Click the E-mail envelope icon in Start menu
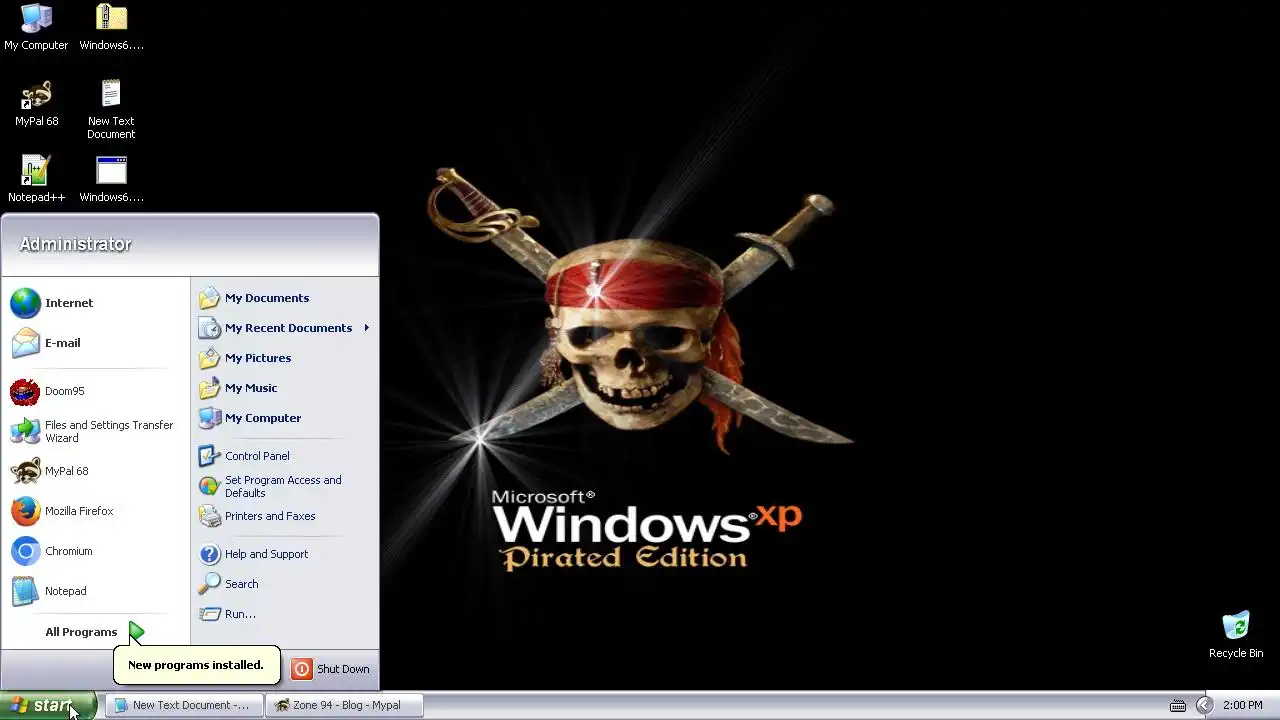This screenshot has height=720, width=1280. click(x=26, y=343)
